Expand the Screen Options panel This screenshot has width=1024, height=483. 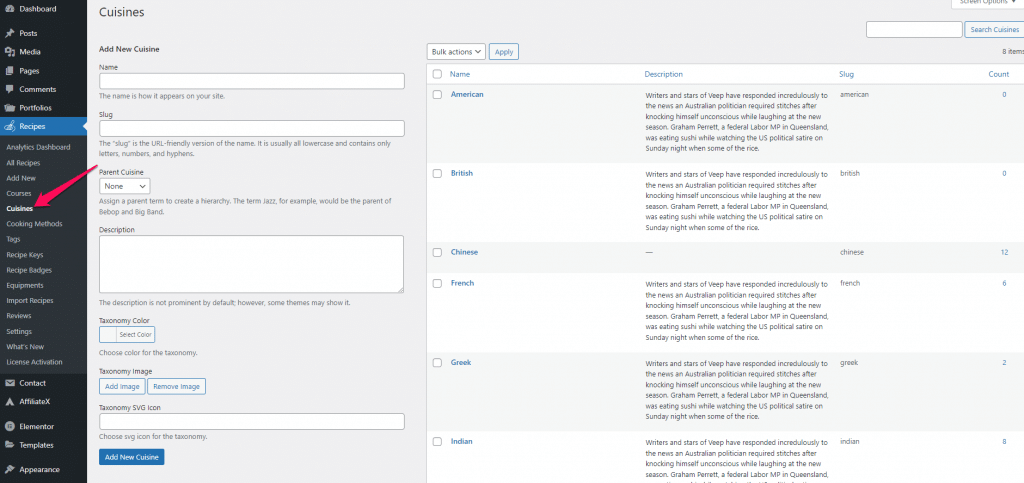(987, 3)
